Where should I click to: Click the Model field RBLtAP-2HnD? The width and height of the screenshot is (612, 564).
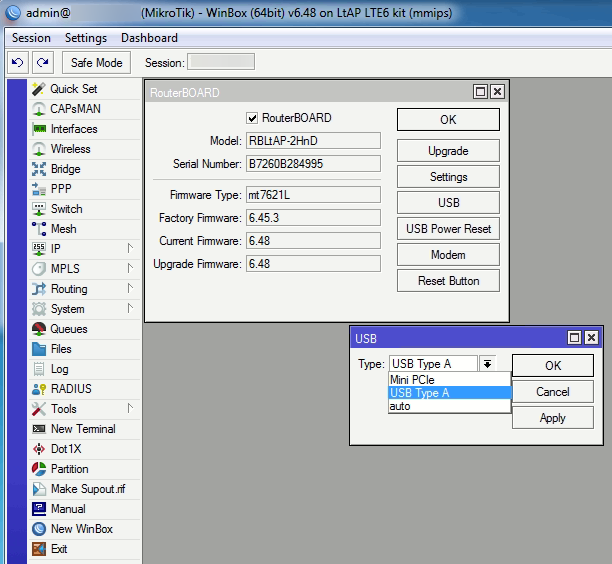coord(313,141)
